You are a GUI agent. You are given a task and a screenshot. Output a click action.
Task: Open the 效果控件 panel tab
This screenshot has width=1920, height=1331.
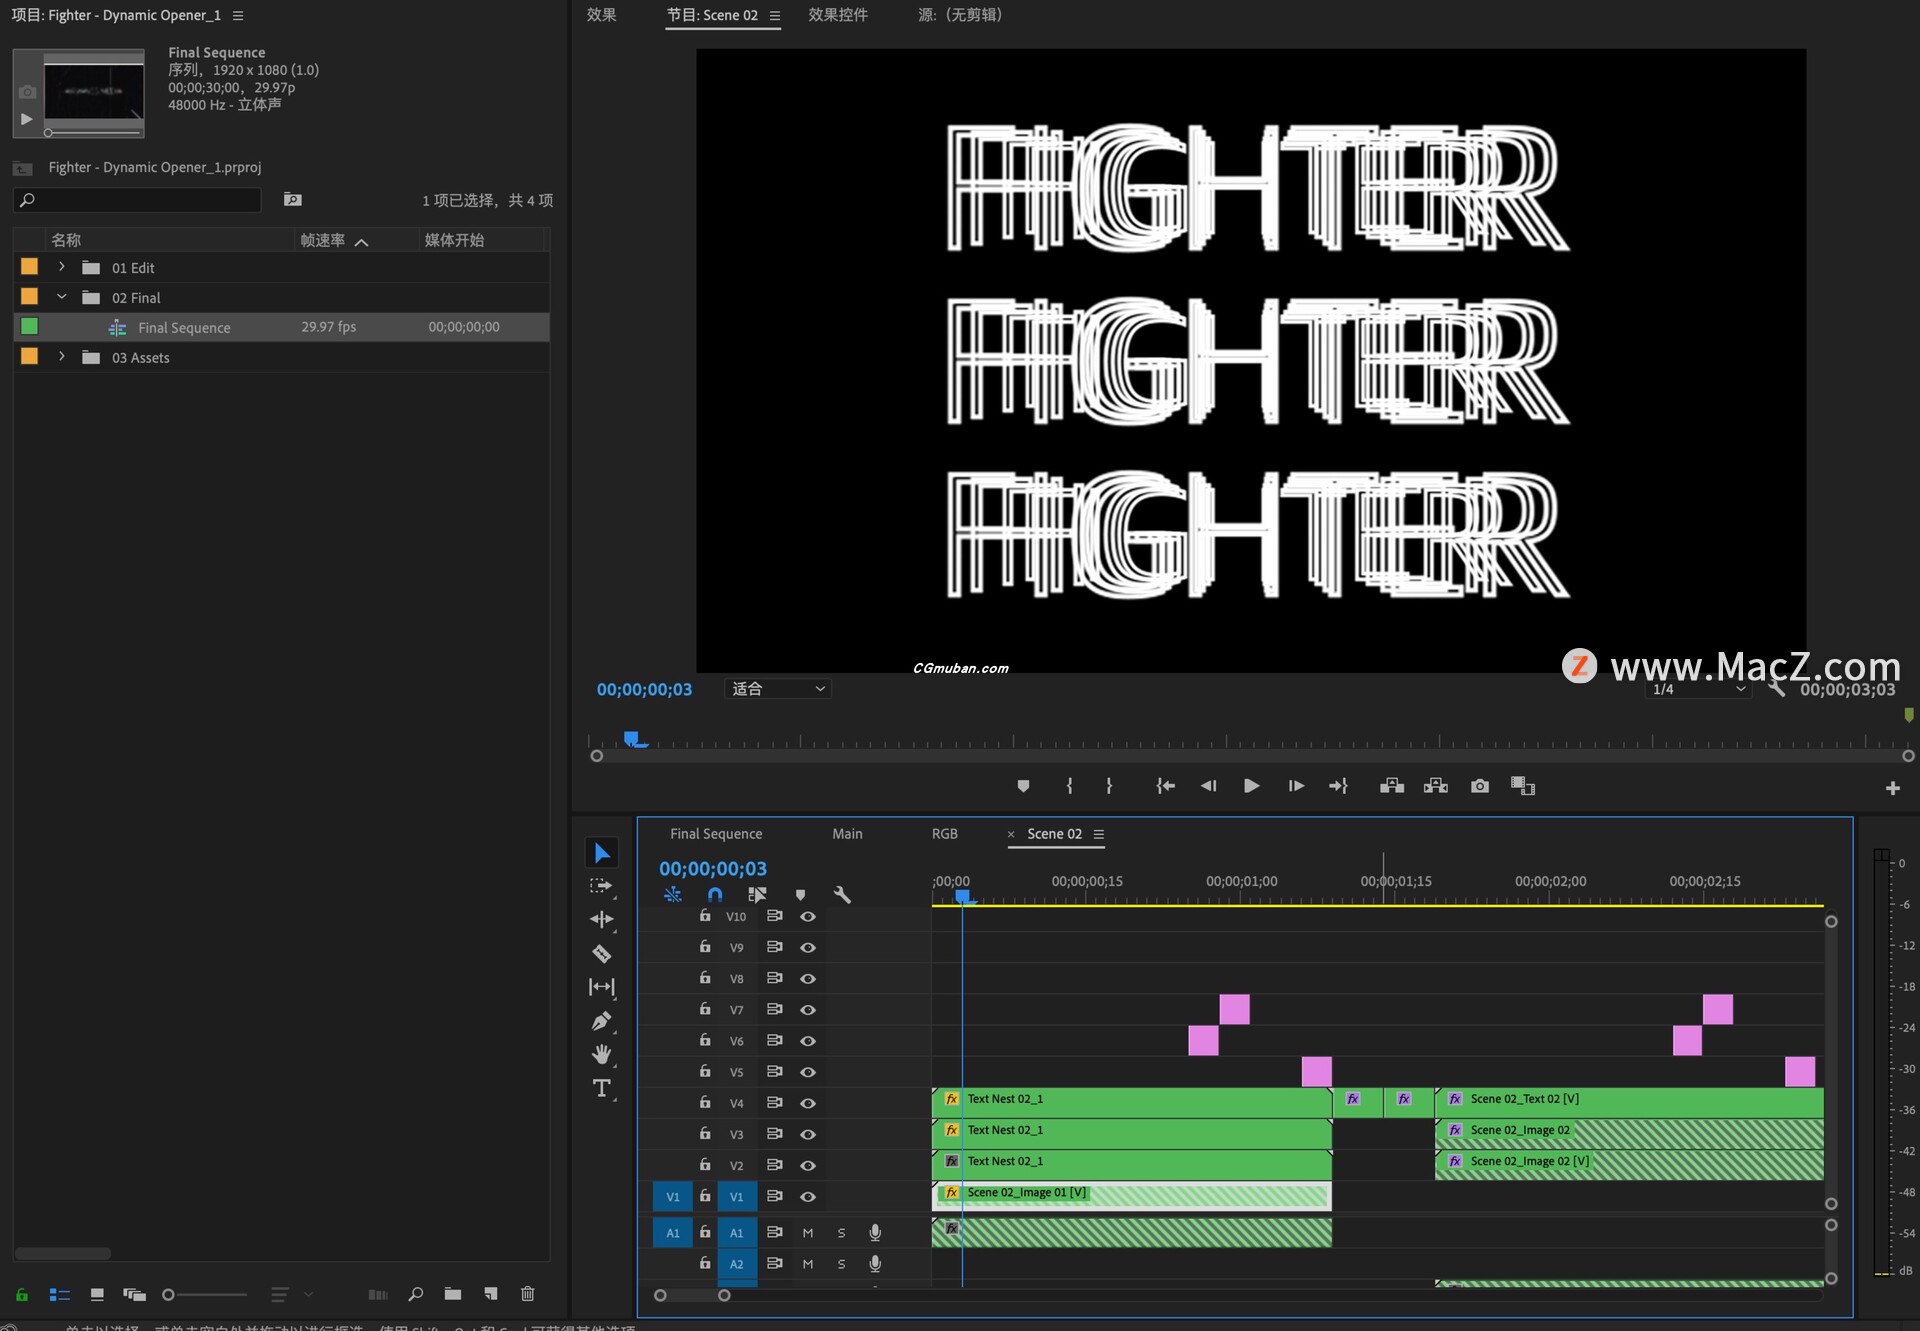(x=838, y=15)
